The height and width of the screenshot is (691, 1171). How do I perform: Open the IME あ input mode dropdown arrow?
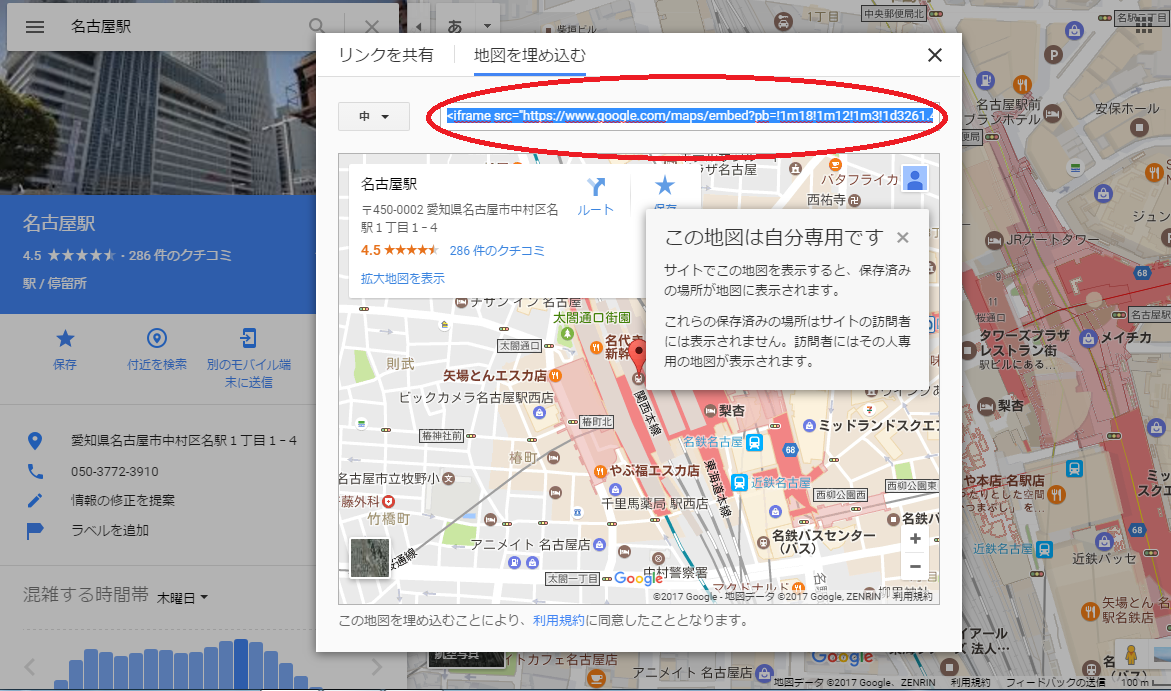[x=487, y=26]
